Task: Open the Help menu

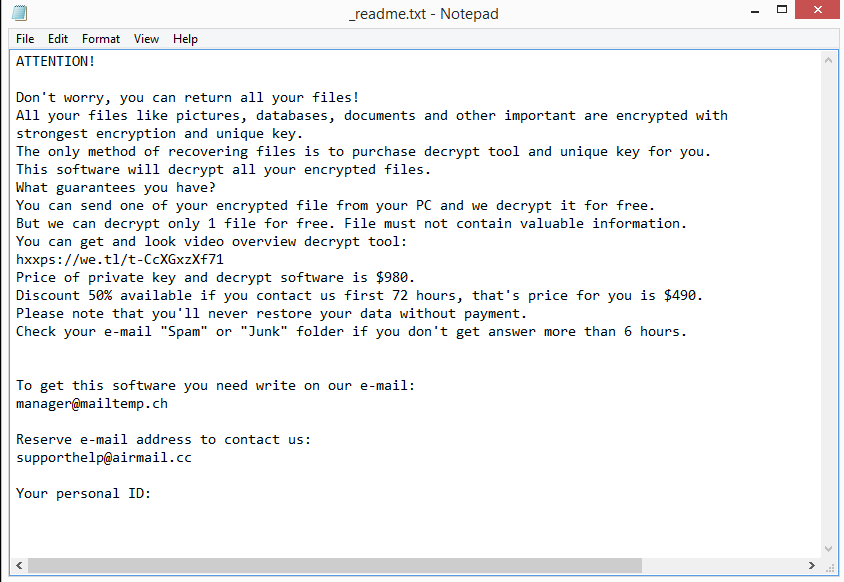Action: pyautogui.click(x=185, y=39)
